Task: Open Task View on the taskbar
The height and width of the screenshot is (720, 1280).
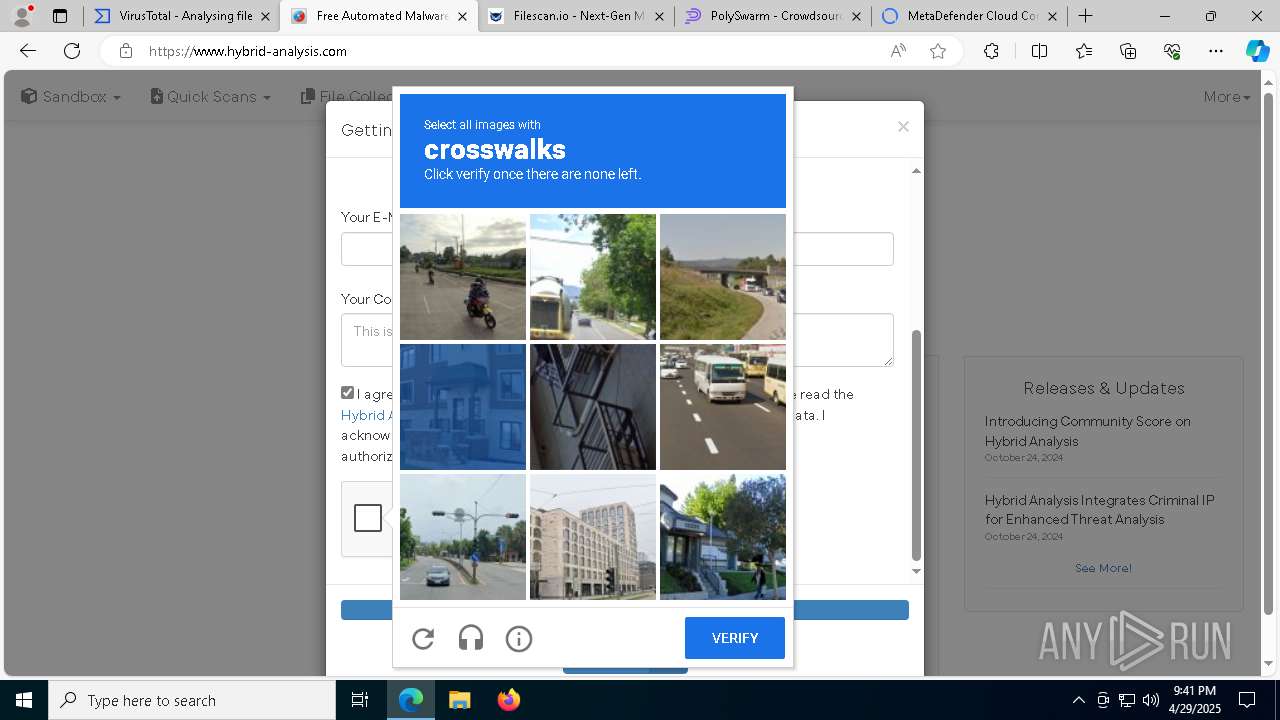Action: 360,700
